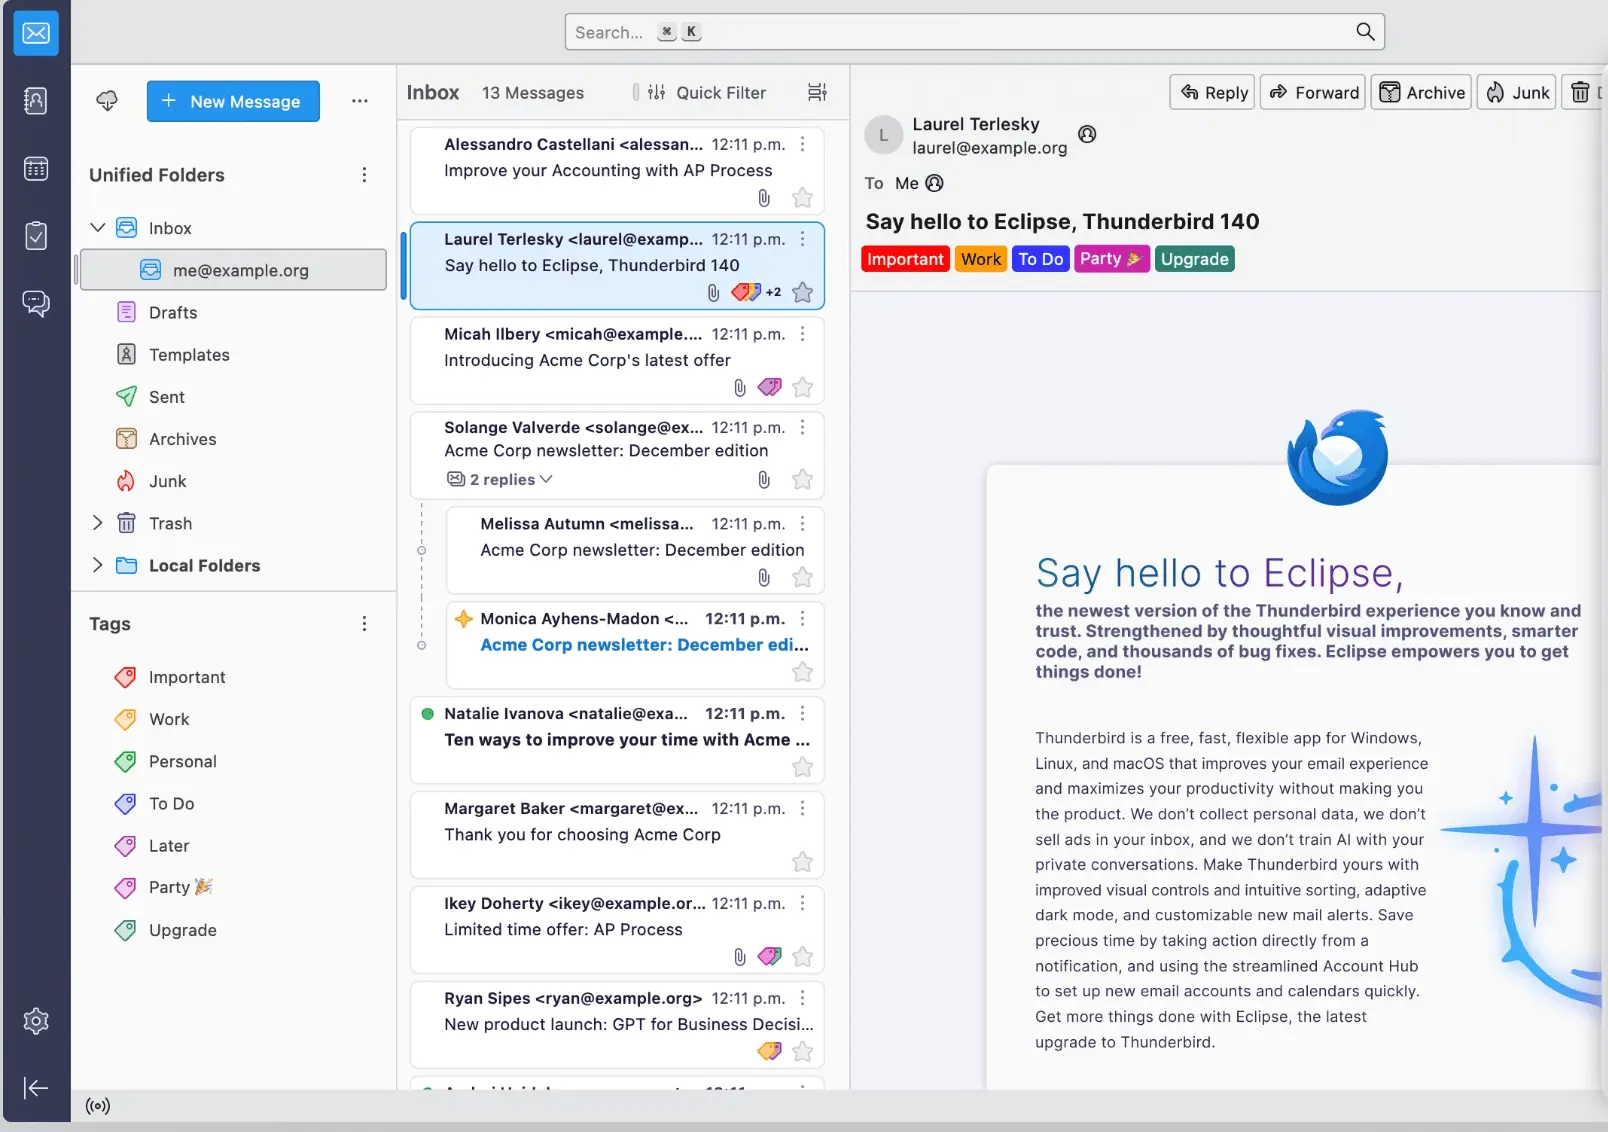Click the orange Work tag label in message header

click(981, 259)
